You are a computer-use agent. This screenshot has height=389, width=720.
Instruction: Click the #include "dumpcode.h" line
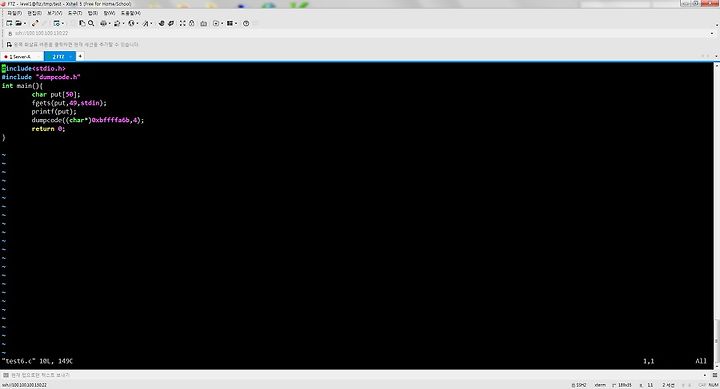pos(41,77)
